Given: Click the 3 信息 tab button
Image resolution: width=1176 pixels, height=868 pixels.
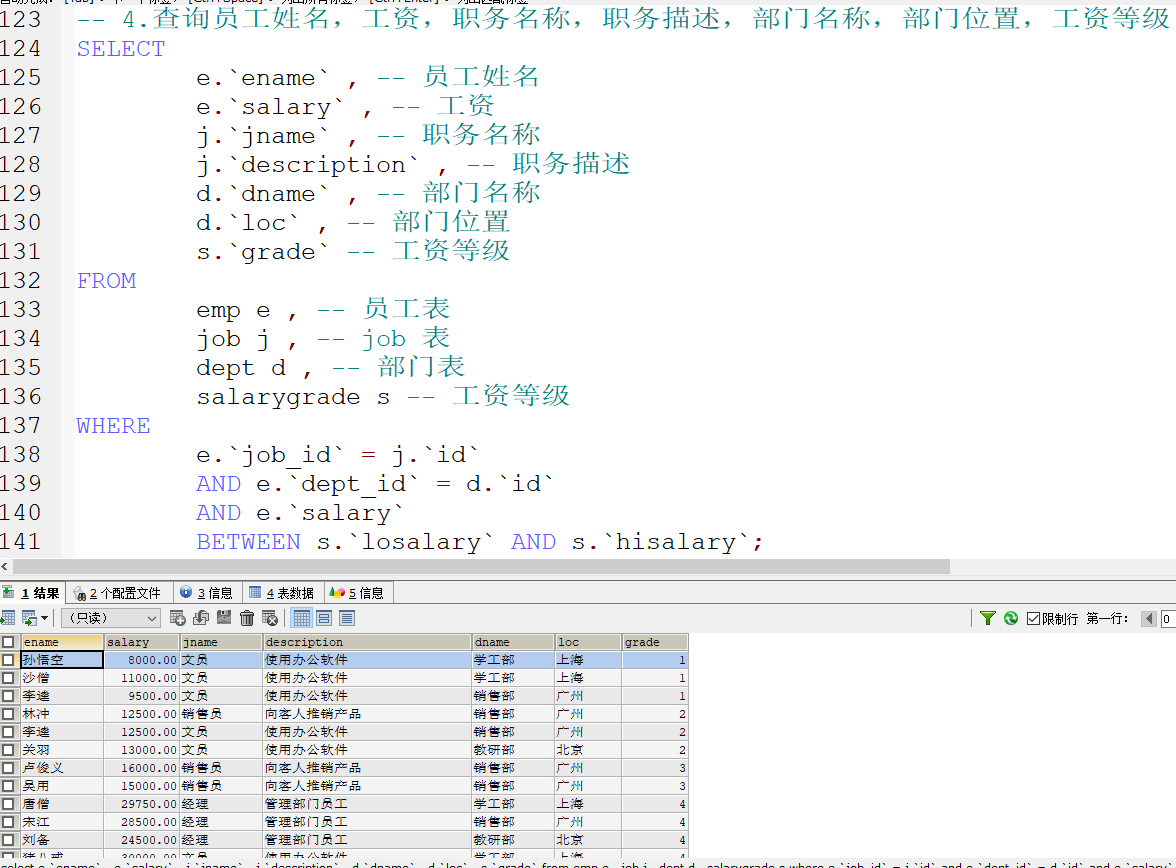Looking at the screenshot, I should [x=206, y=592].
